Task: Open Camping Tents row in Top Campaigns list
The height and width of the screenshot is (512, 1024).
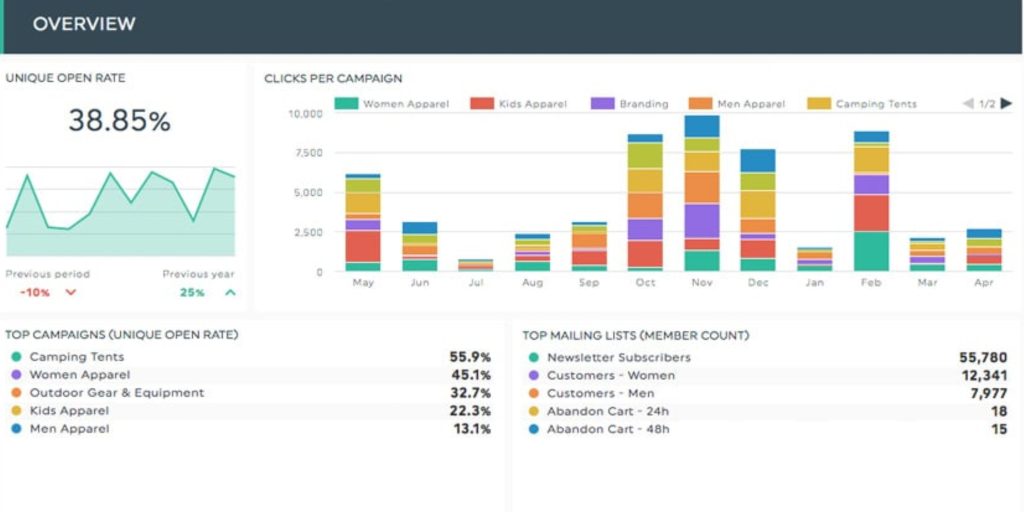Action: [77, 357]
